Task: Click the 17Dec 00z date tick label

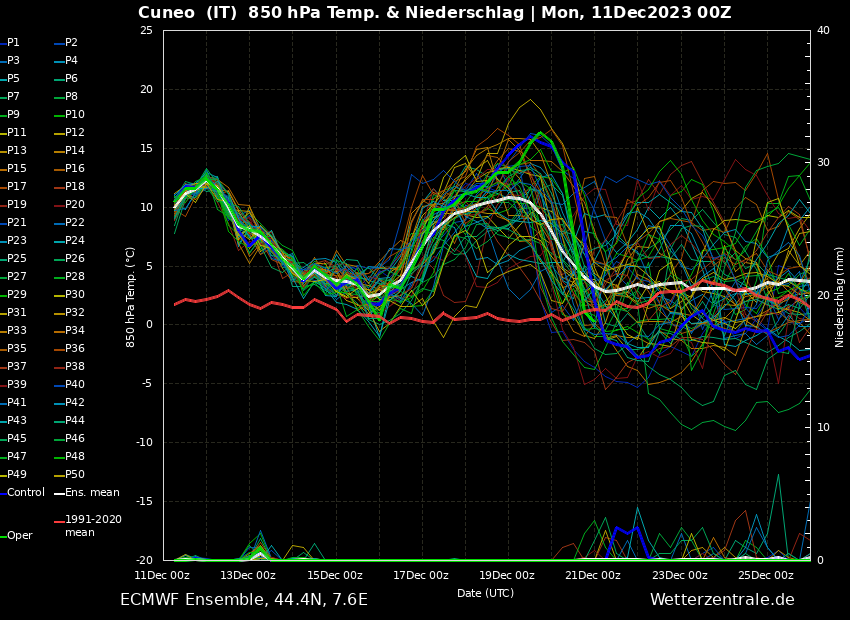Action: tap(420, 575)
